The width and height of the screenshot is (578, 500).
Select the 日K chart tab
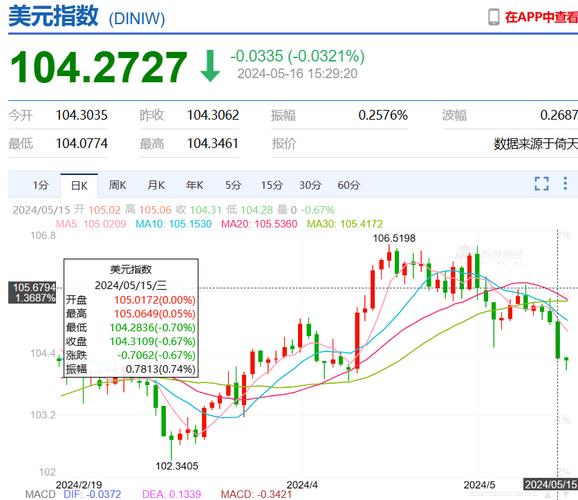click(x=79, y=185)
